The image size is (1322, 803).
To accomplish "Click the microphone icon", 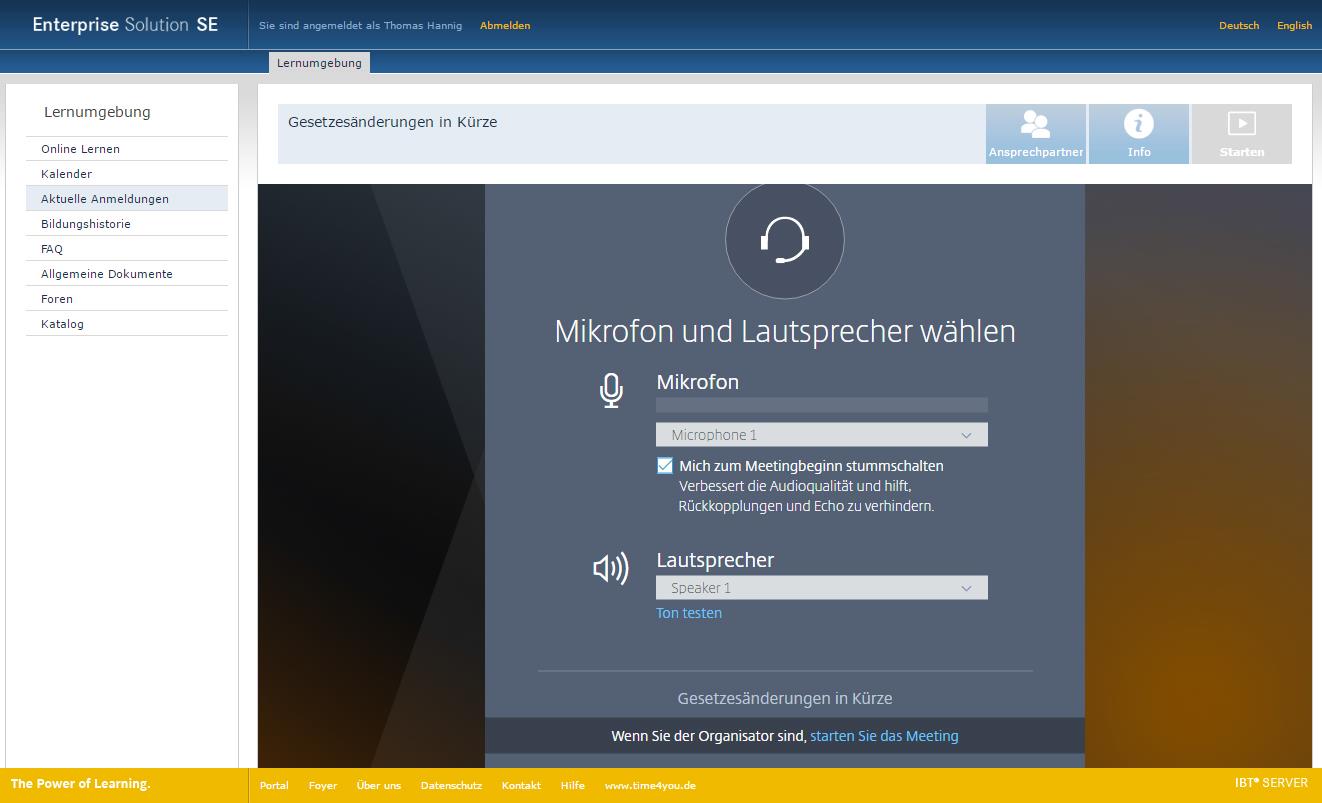I will tap(611, 390).
